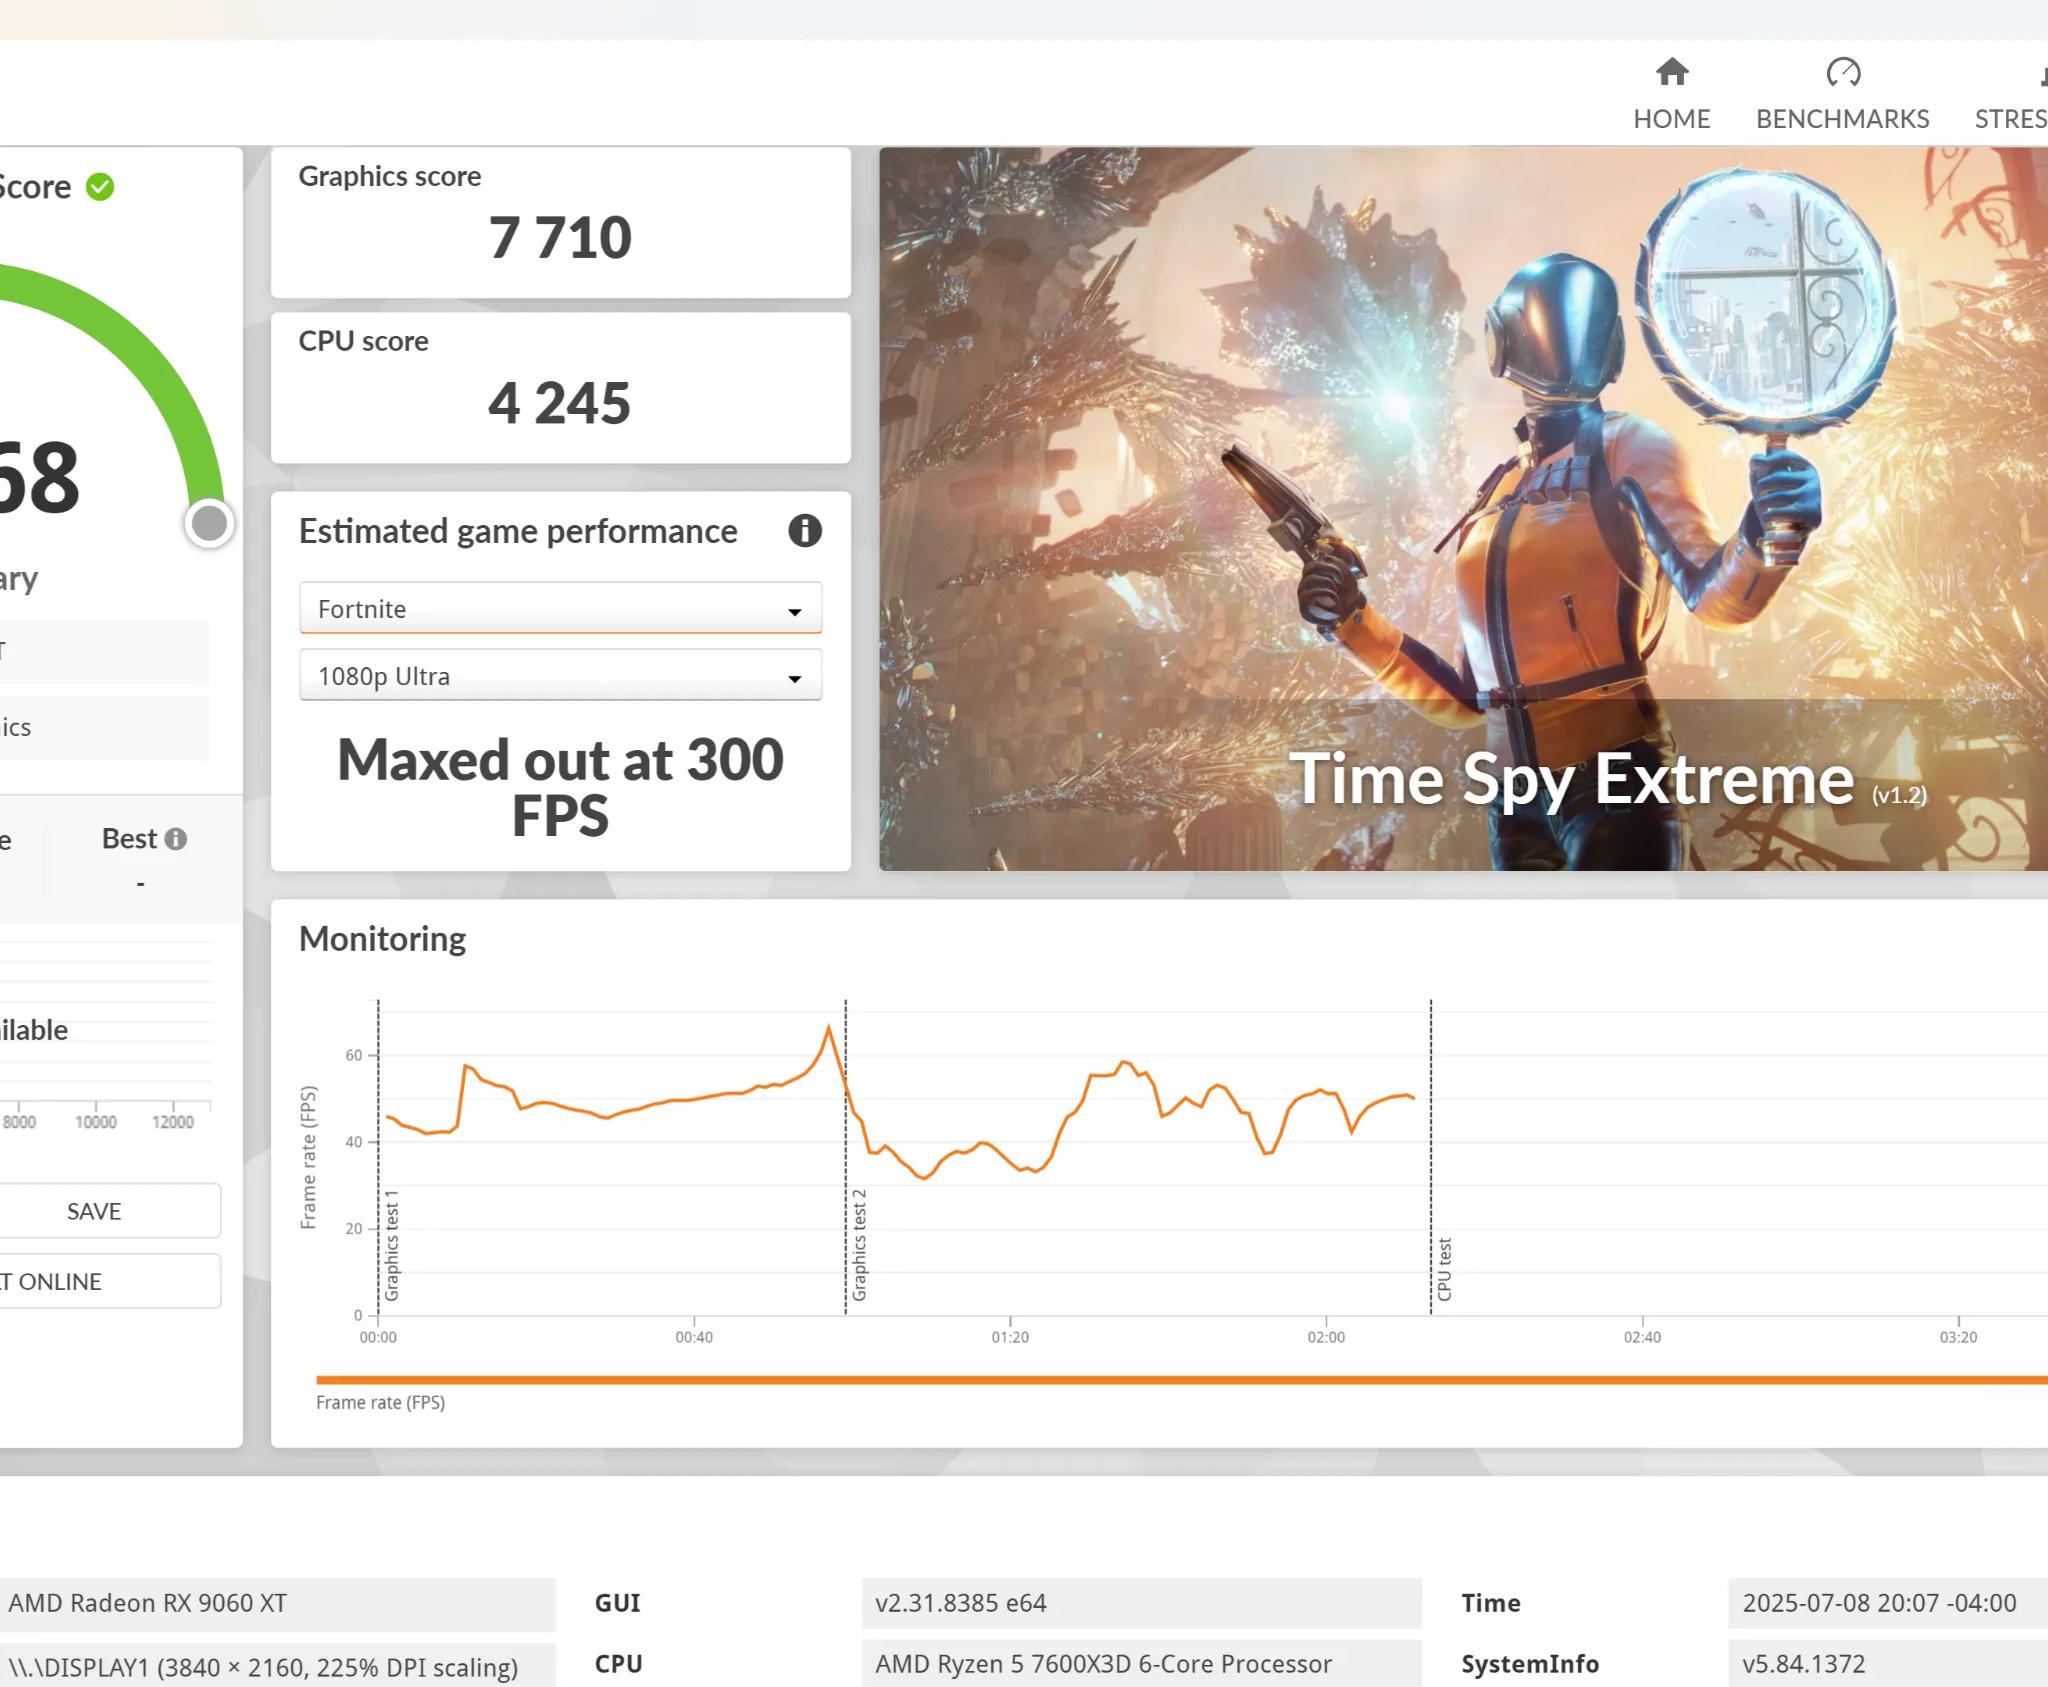The width and height of the screenshot is (2048, 1687).
Task: Open the Fortnite game dropdown
Action: coord(560,608)
